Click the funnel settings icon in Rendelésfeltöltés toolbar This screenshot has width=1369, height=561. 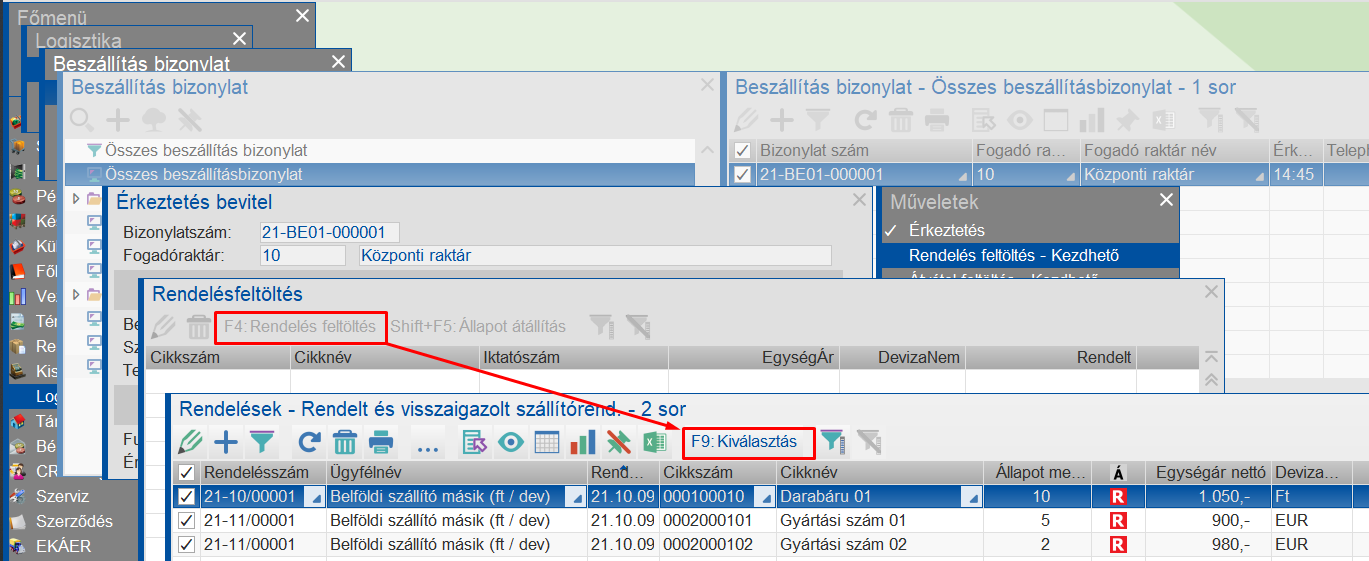600,326
